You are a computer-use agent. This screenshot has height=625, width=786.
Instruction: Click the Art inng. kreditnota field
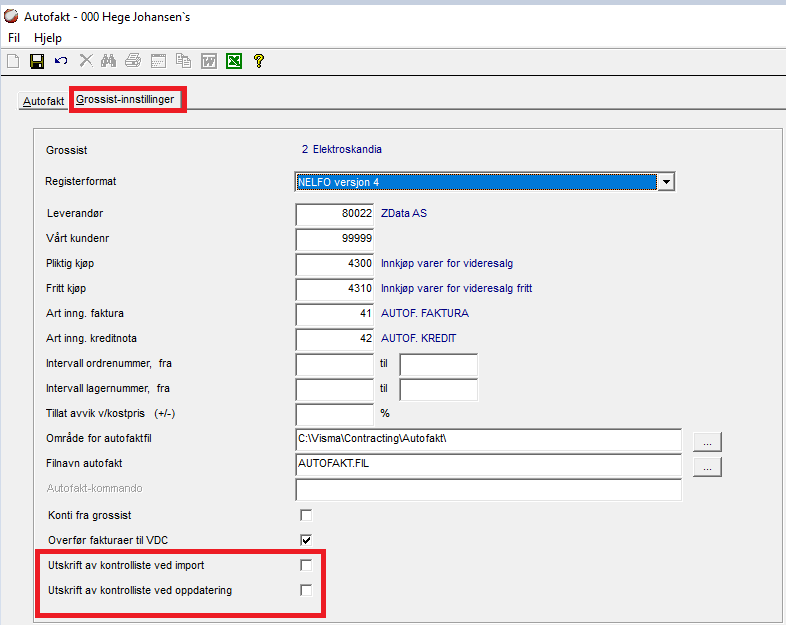335,339
